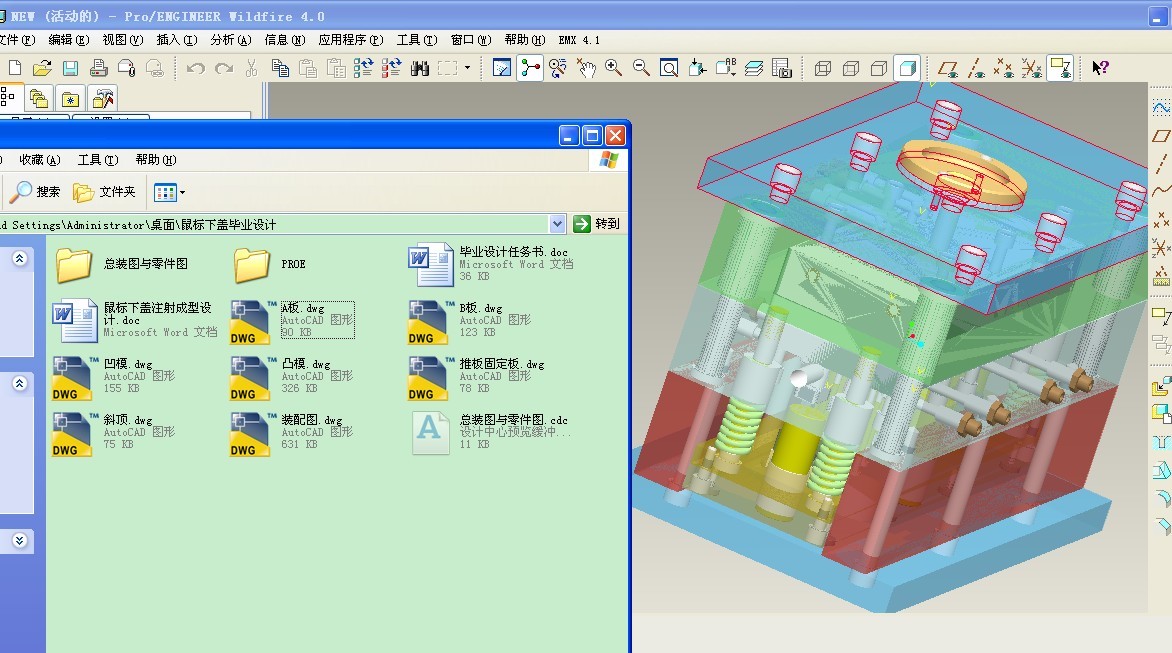Click the Zoom Out magnifier icon

click(x=641, y=68)
